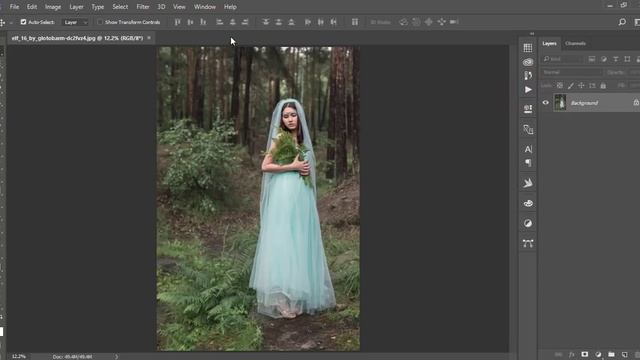The width and height of the screenshot is (640, 360).
Task: Expand the status bar info arrow
Action: coord(116,356)
